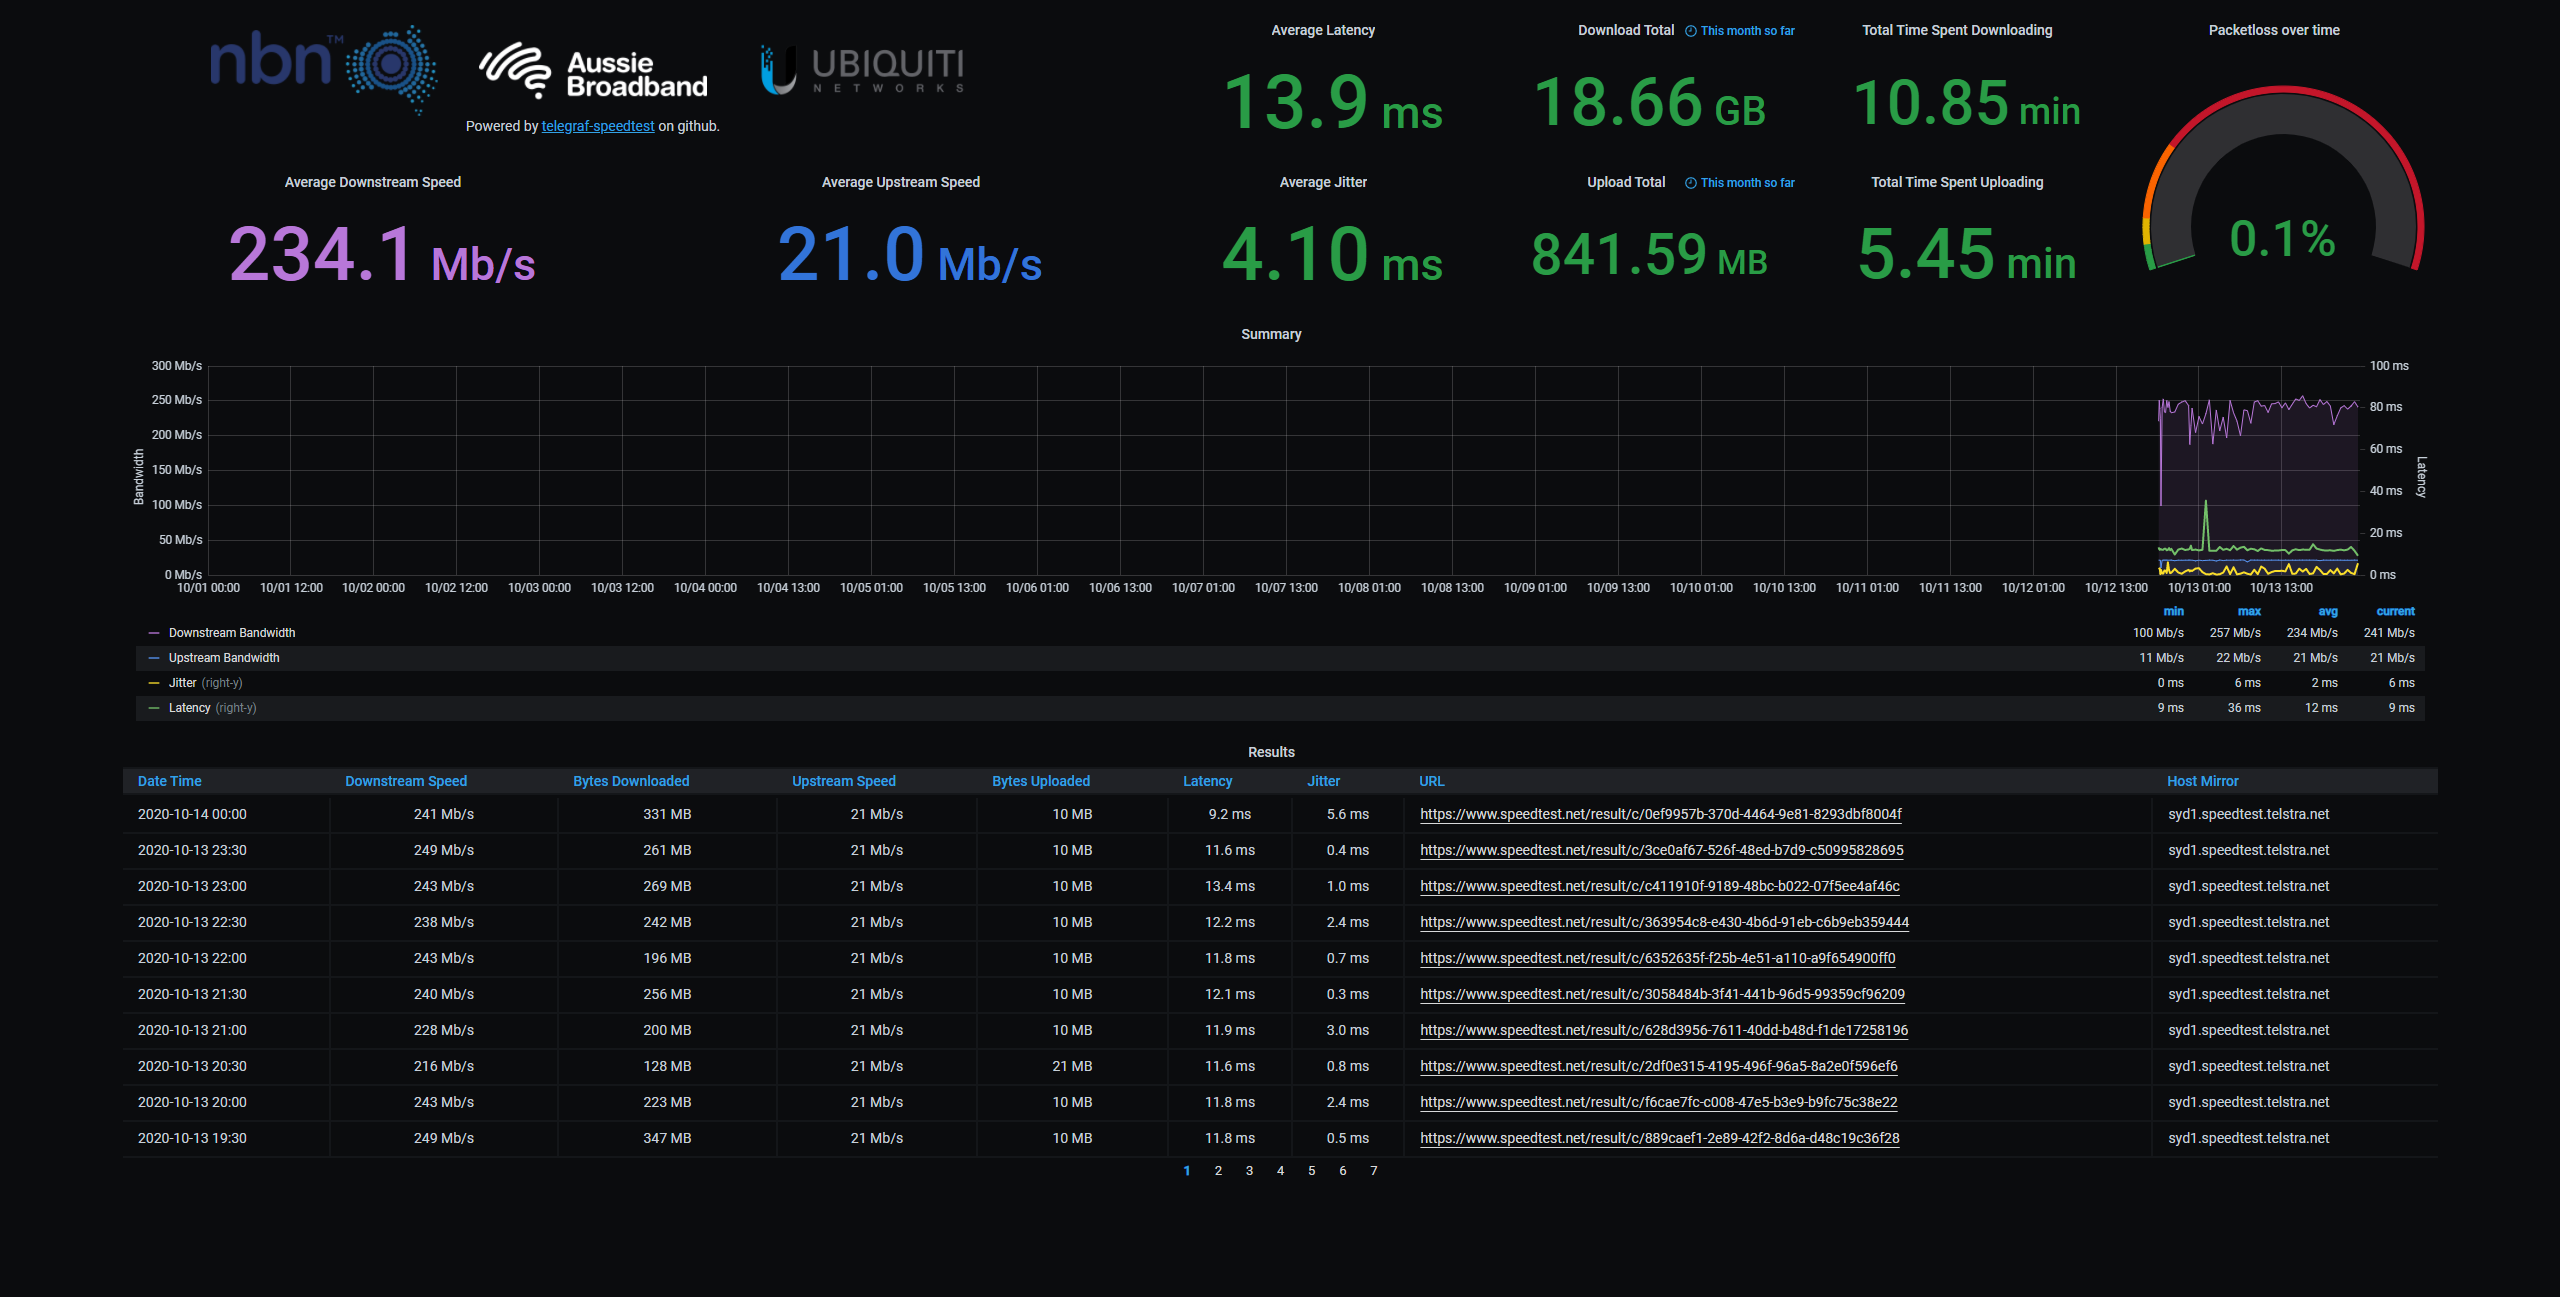Open Average Upstream Speed panel menu
Viewport: 2560px width, 1297px height.
point(901,182)
